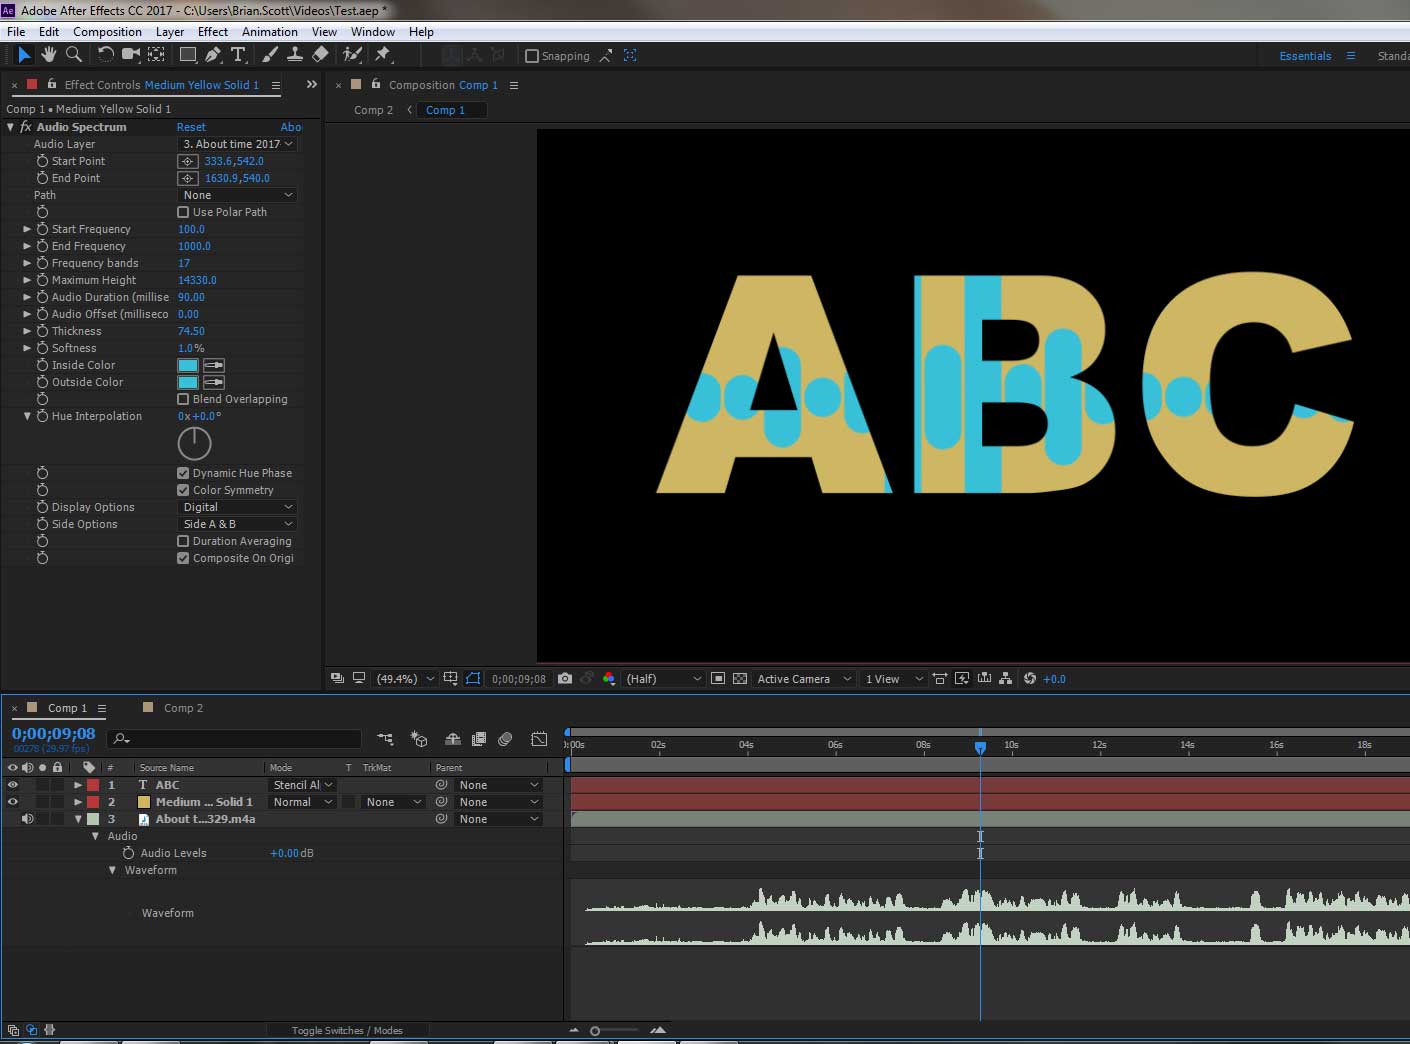Mute audio of About t...329.m4a layer
Viewport: 1410px width, 1044px height.
(28, 819)
